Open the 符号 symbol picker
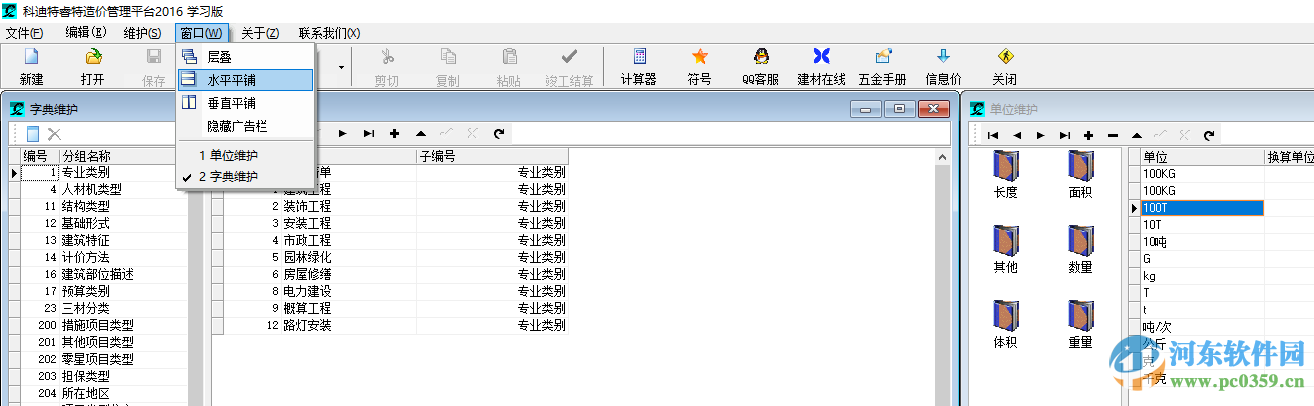 coord(700,67)
